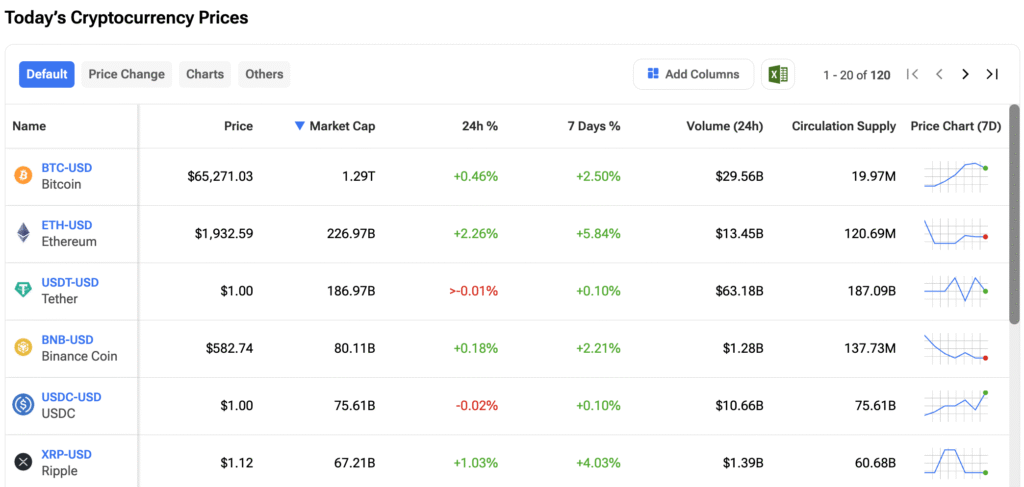Open the ETH-USD link
This screenshot has width=1024, height=487.
[67, 225]
